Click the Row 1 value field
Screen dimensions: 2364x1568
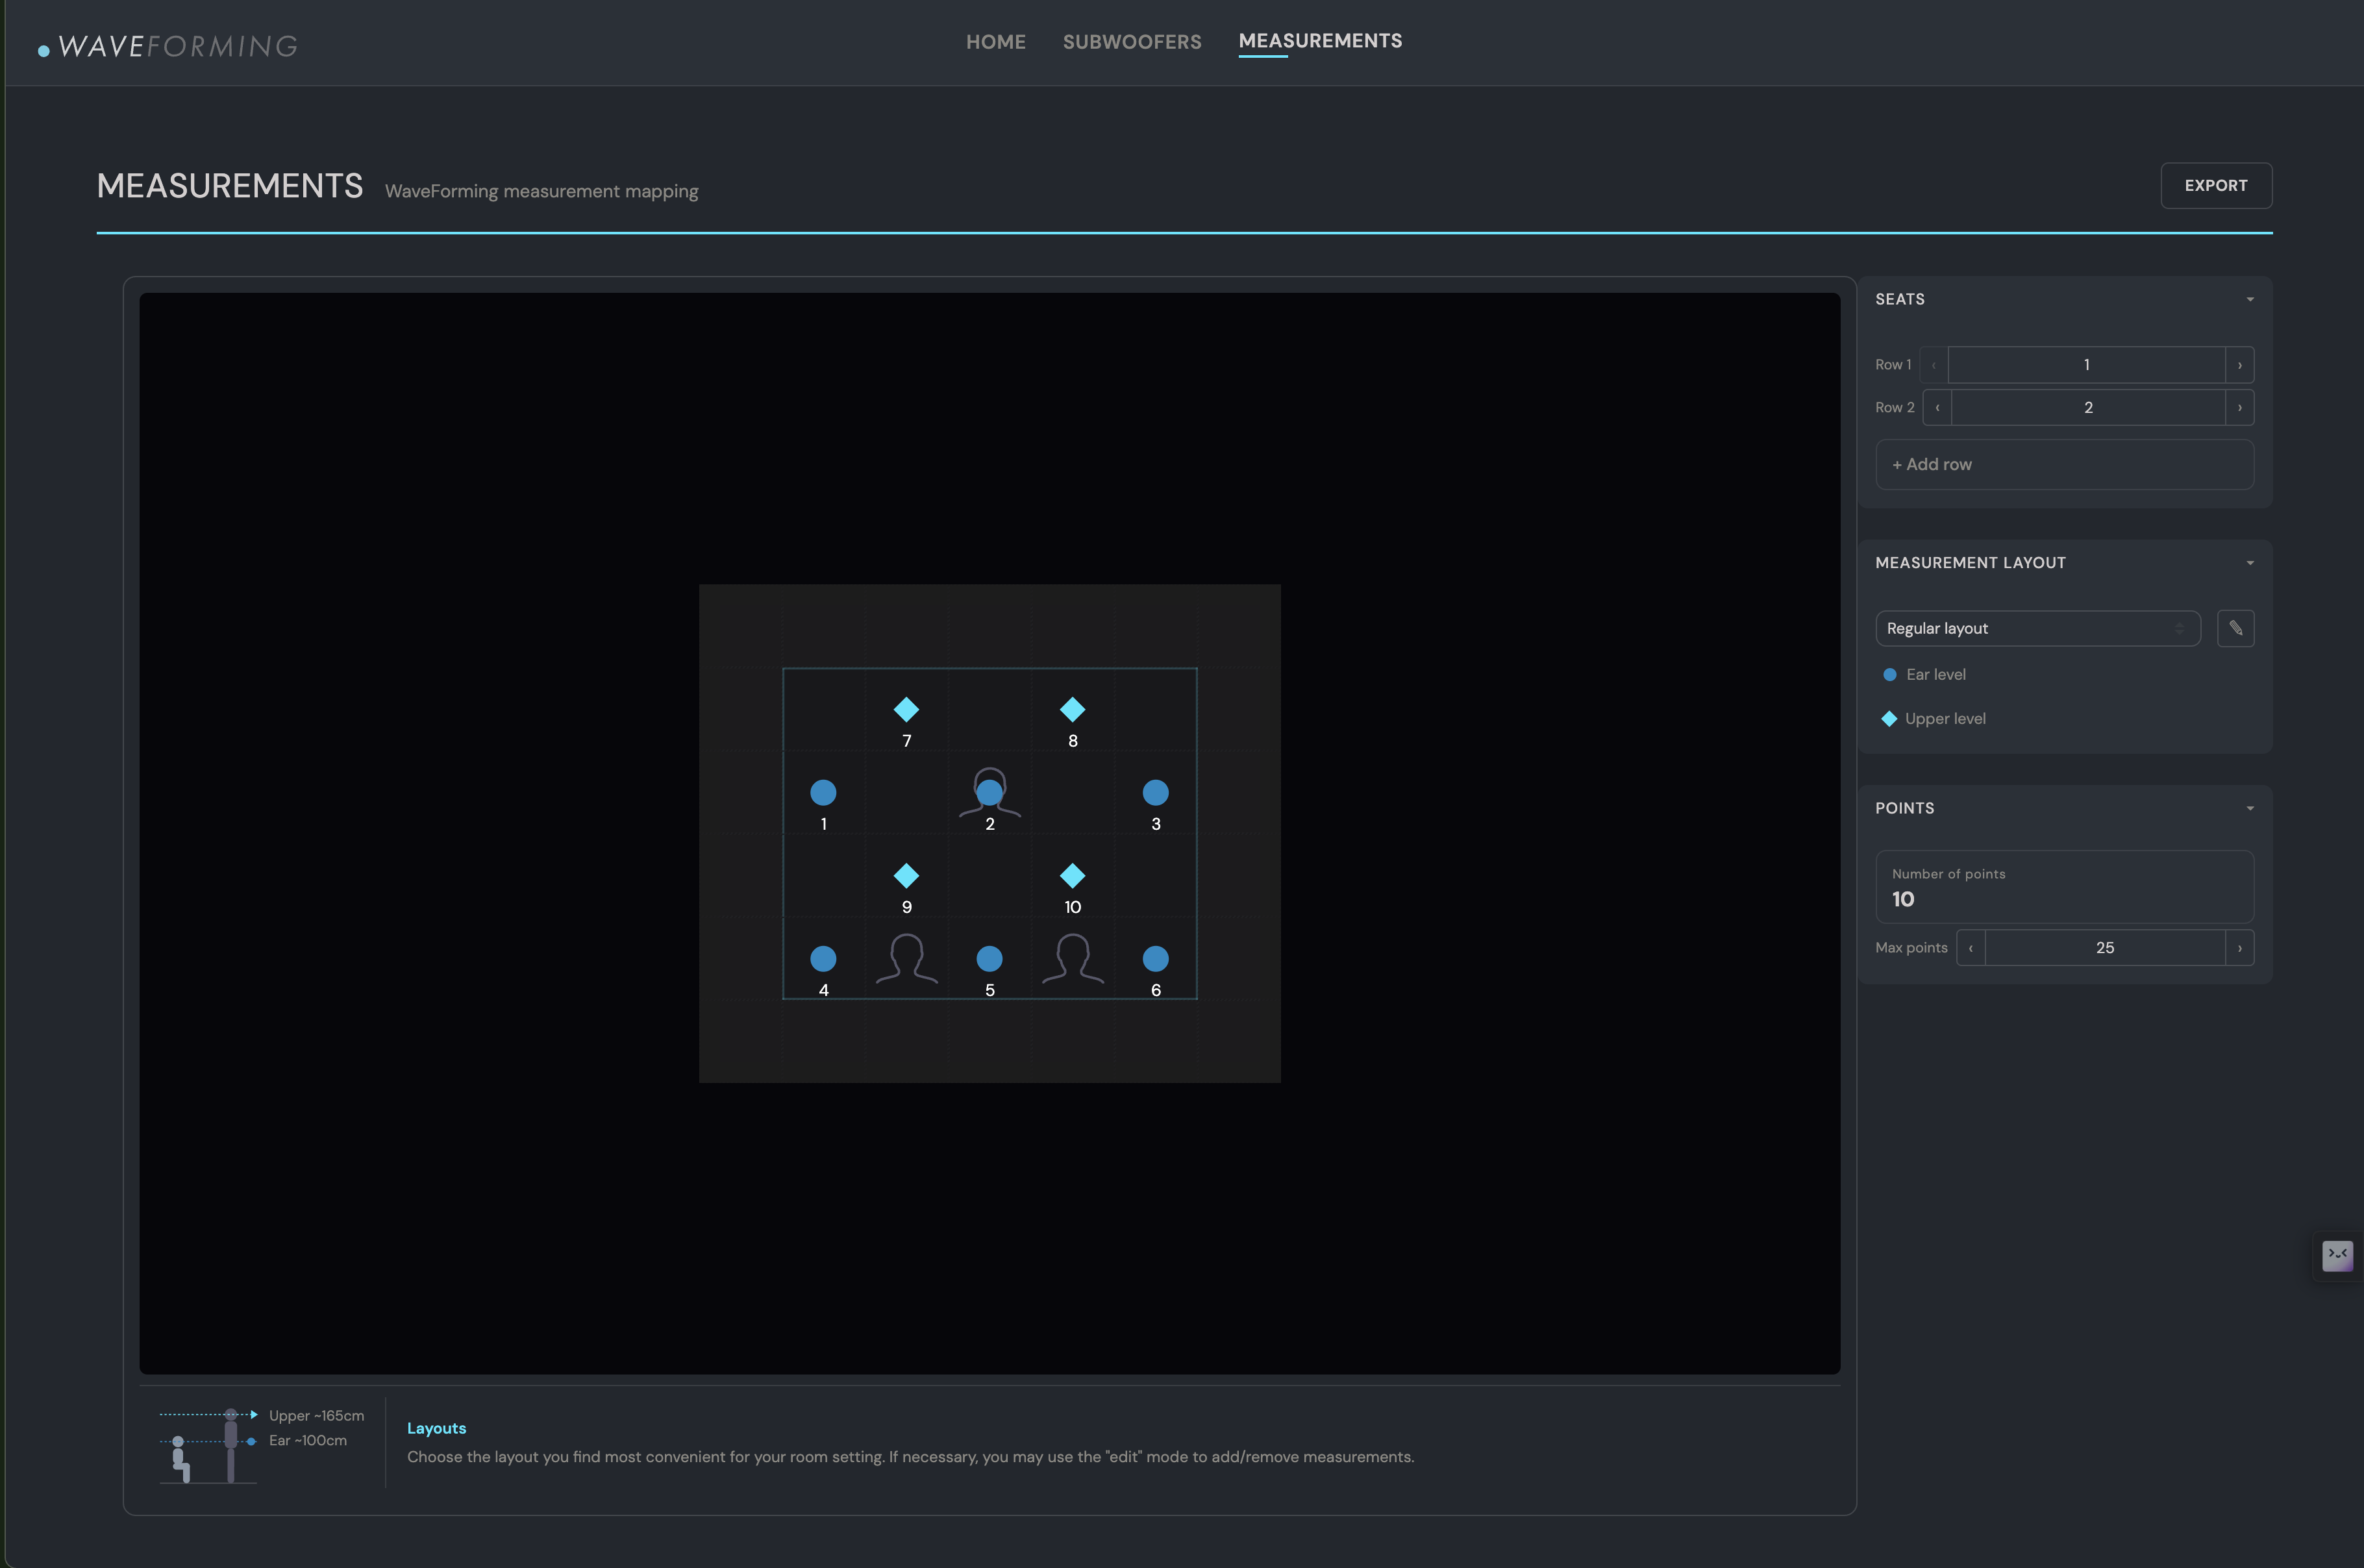tap(2086, 365)
